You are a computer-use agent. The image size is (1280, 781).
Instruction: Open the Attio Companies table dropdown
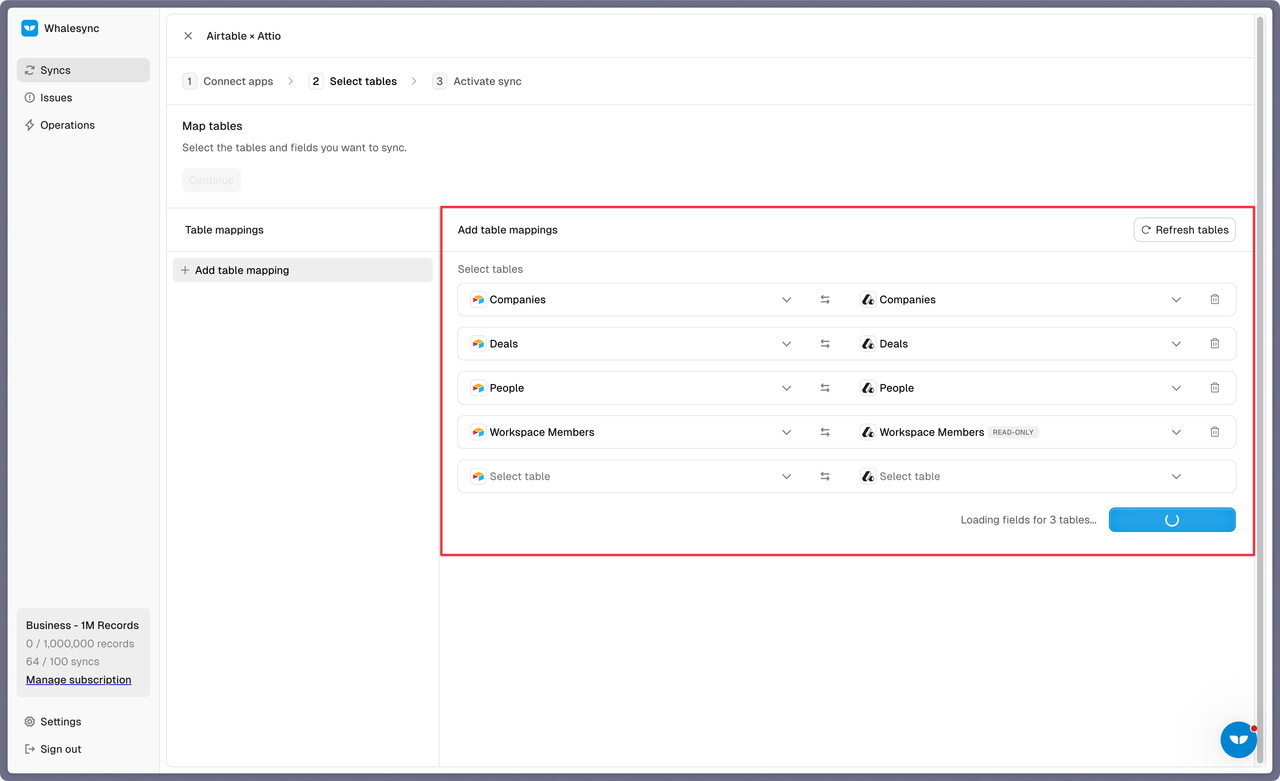[1021, 300]
